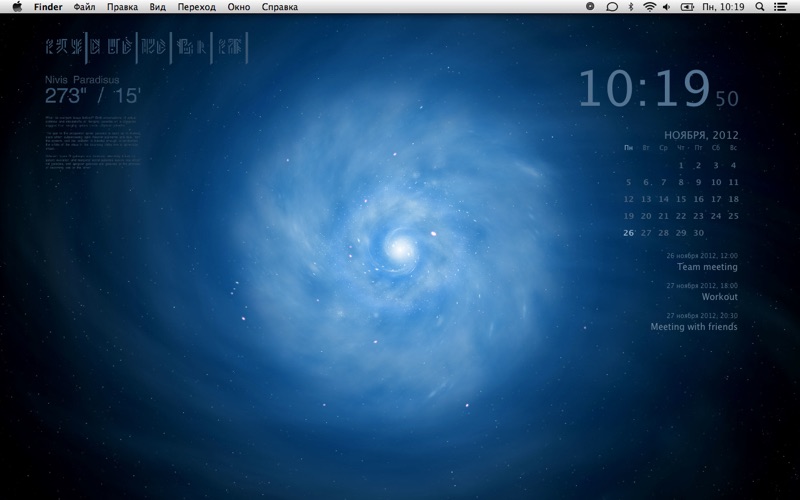Click the Чт weekday header in calendar
Image resolution: width=800 pixels, height=500 pixels.
coord(681,148)
